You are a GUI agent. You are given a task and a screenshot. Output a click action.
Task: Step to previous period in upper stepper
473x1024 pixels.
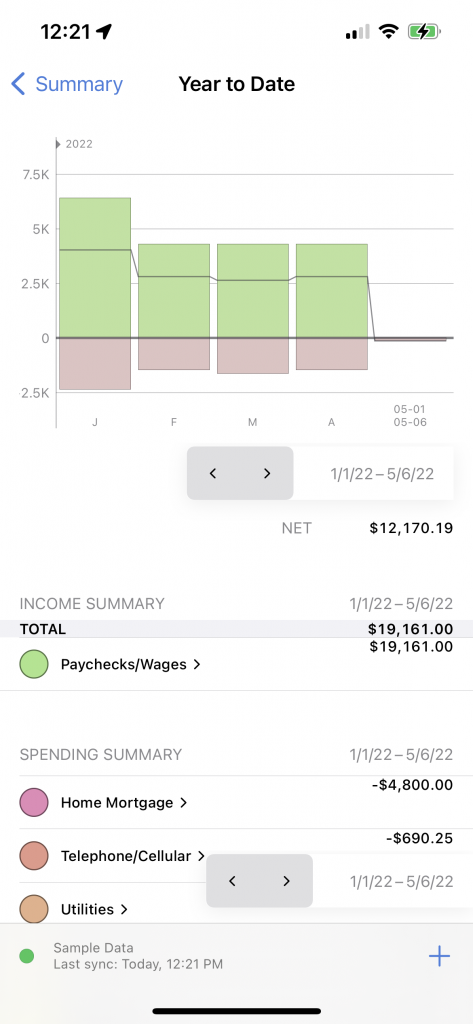pos(213,473)
